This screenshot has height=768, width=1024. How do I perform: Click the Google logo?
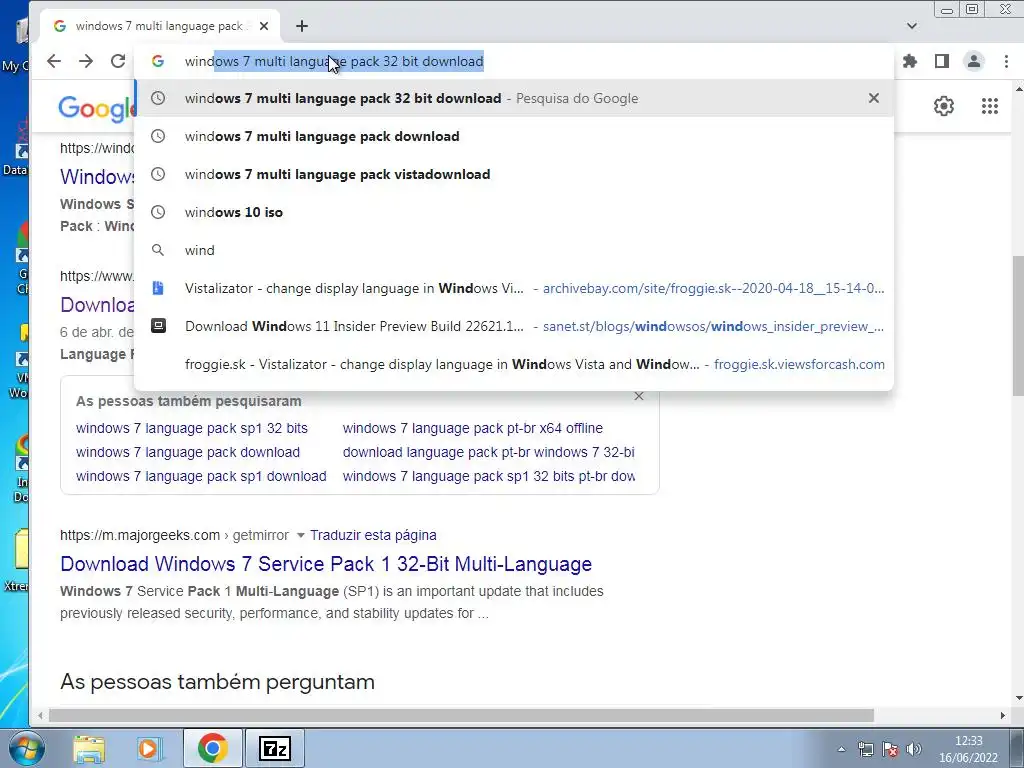click(97, 108)
